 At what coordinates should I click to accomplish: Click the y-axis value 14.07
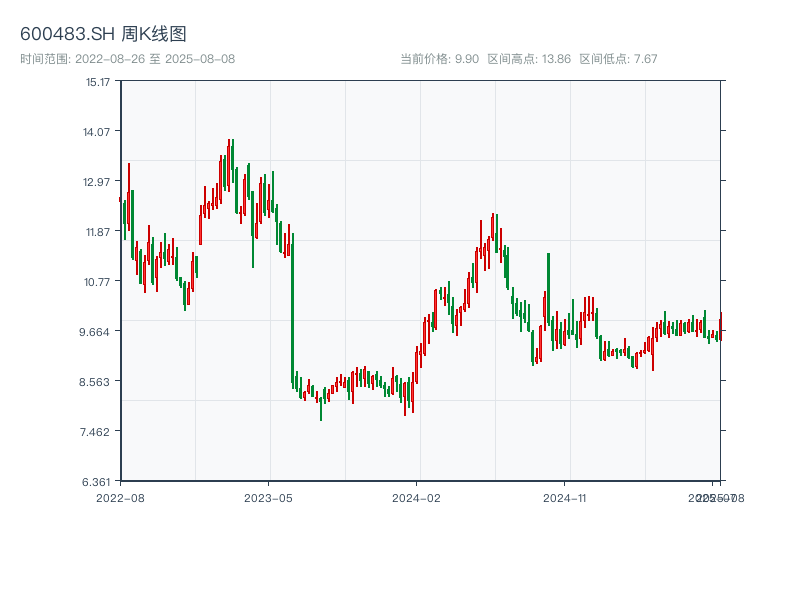[96, 132]
